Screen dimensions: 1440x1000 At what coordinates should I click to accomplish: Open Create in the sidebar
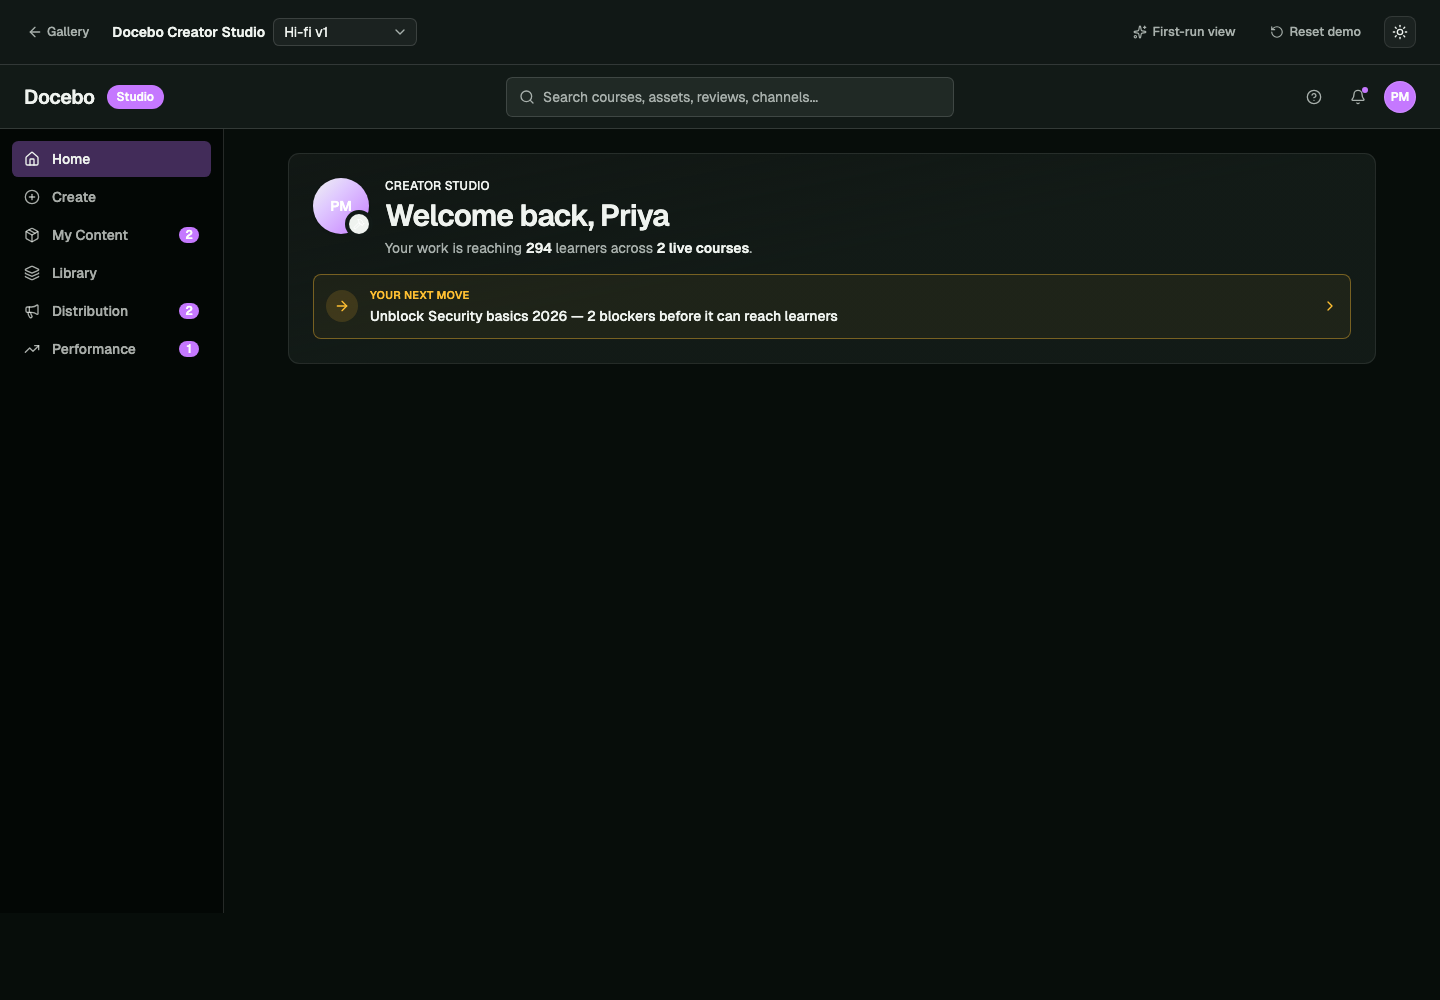111,197
